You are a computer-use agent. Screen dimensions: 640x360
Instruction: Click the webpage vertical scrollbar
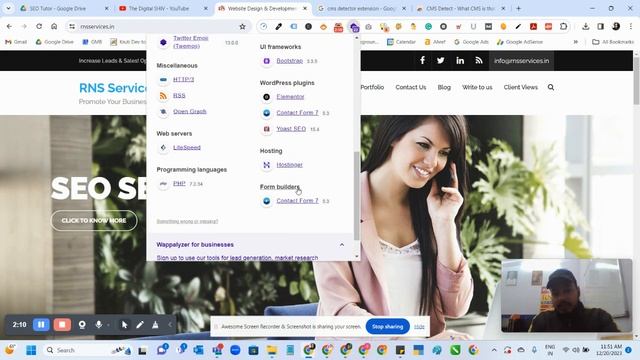coord(636,82)
